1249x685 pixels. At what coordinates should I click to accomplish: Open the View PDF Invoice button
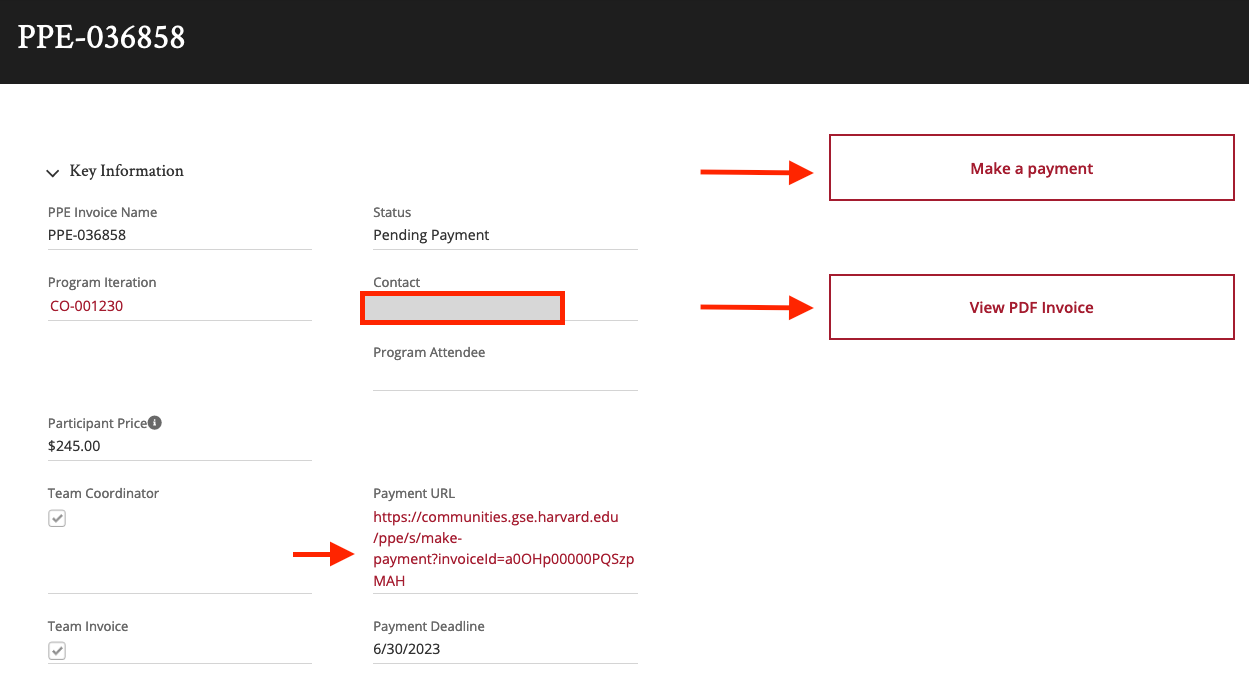[1031, 307]
